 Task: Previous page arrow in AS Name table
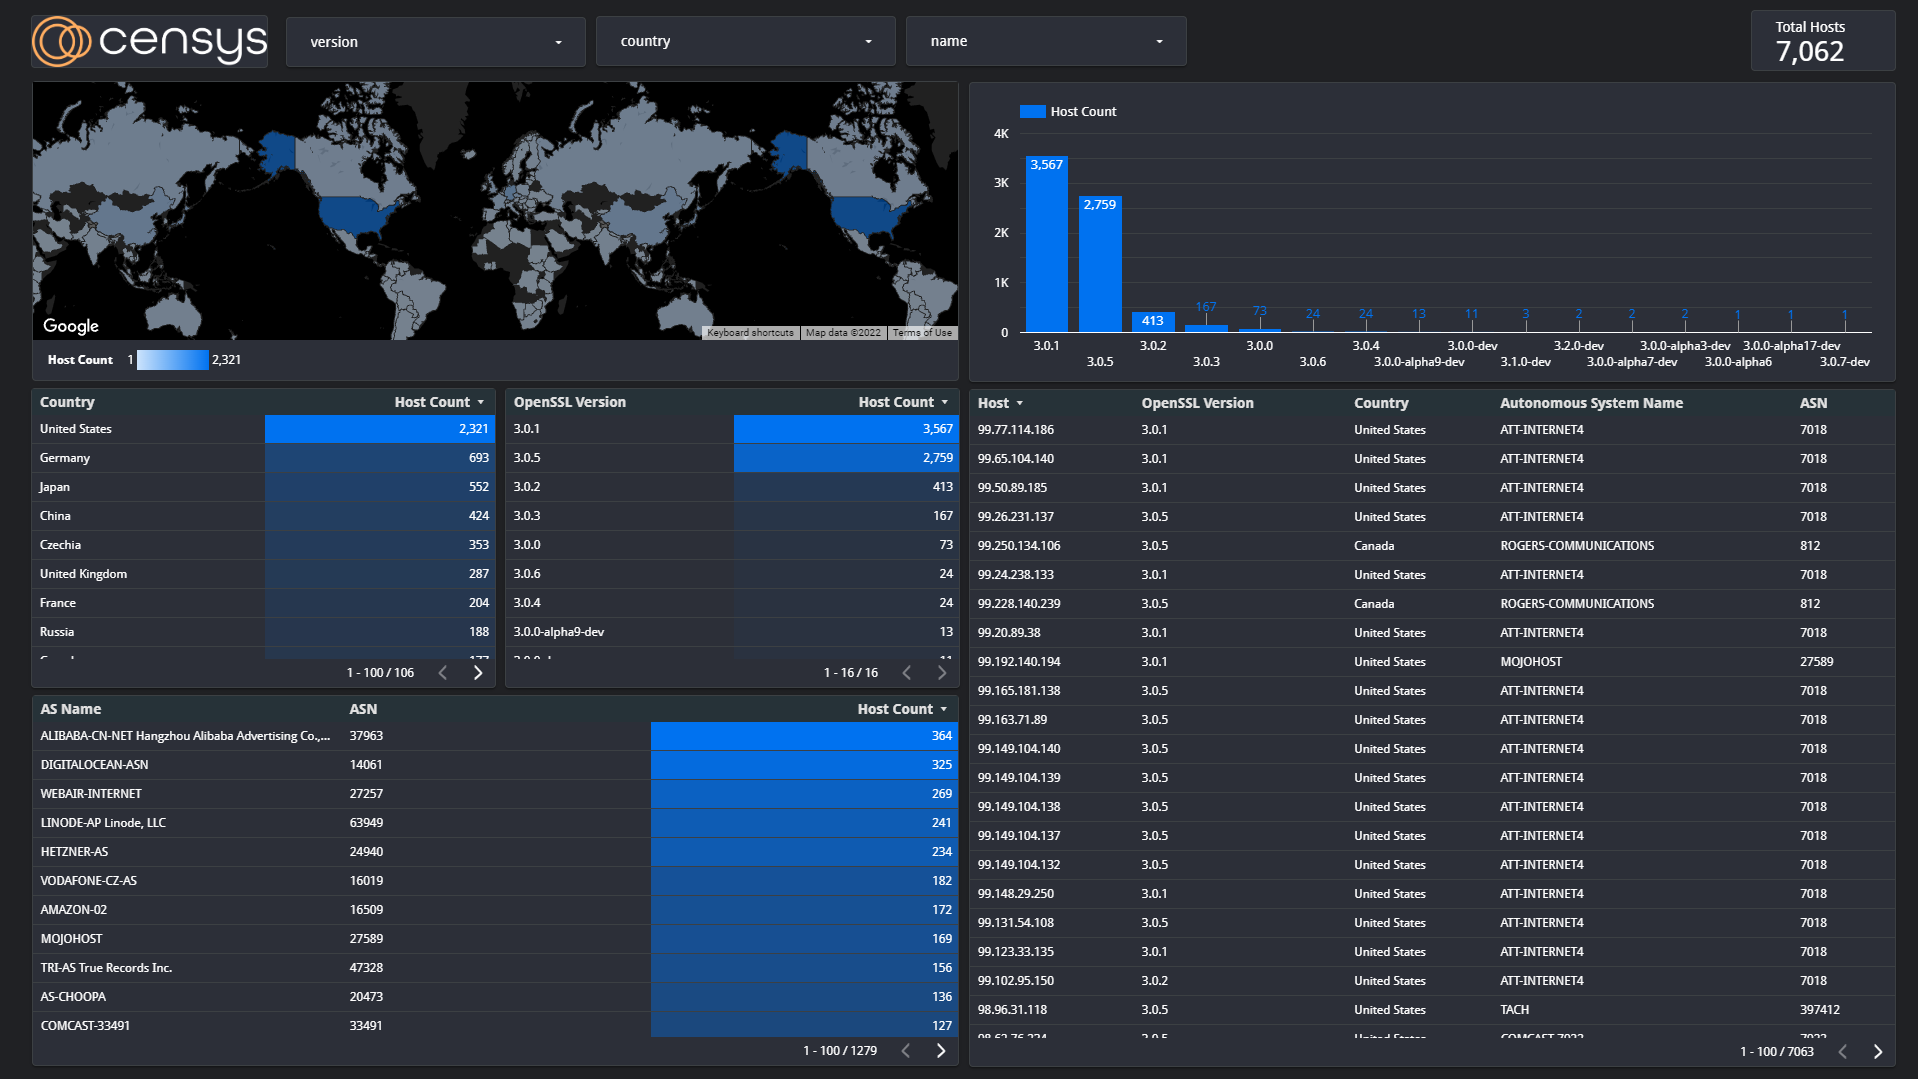906,1051
